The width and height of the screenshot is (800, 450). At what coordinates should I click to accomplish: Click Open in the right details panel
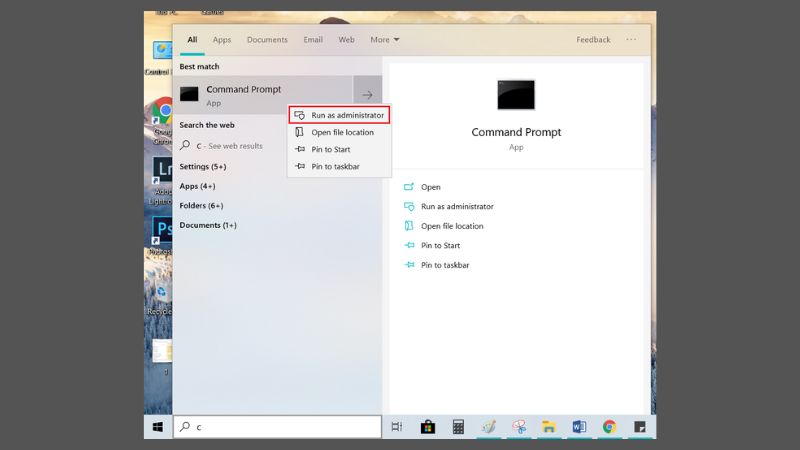pyautogui.click(x=431, y=187)
